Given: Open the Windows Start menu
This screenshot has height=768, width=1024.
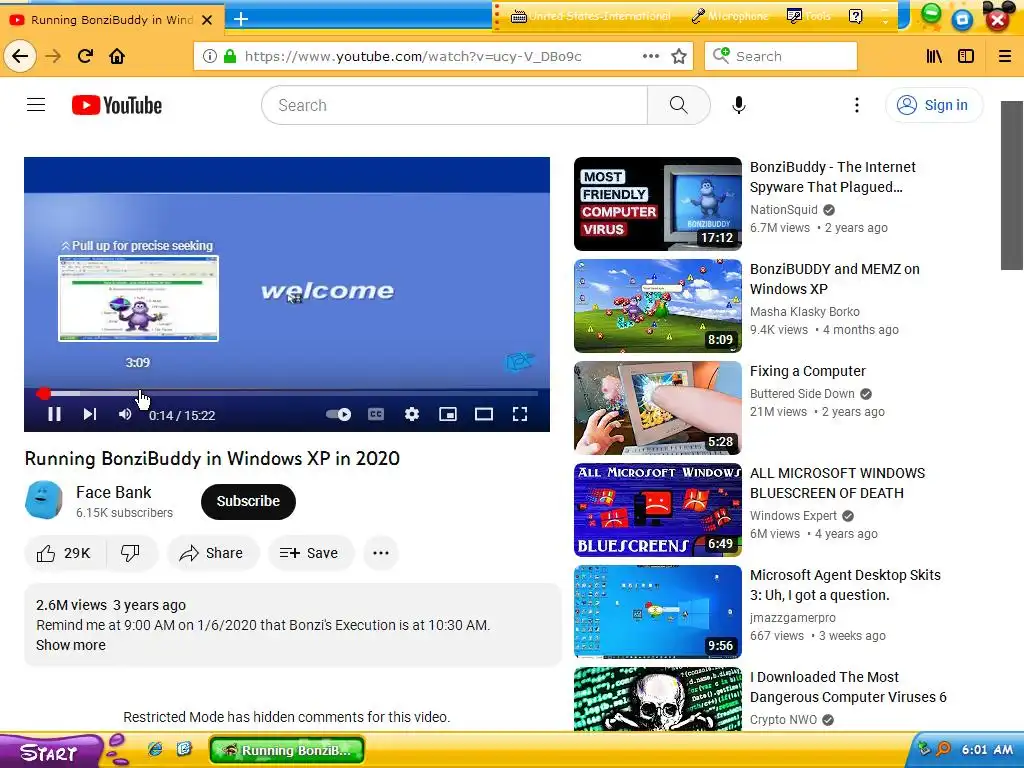Looking at the screenshot, I should point(51,752).
